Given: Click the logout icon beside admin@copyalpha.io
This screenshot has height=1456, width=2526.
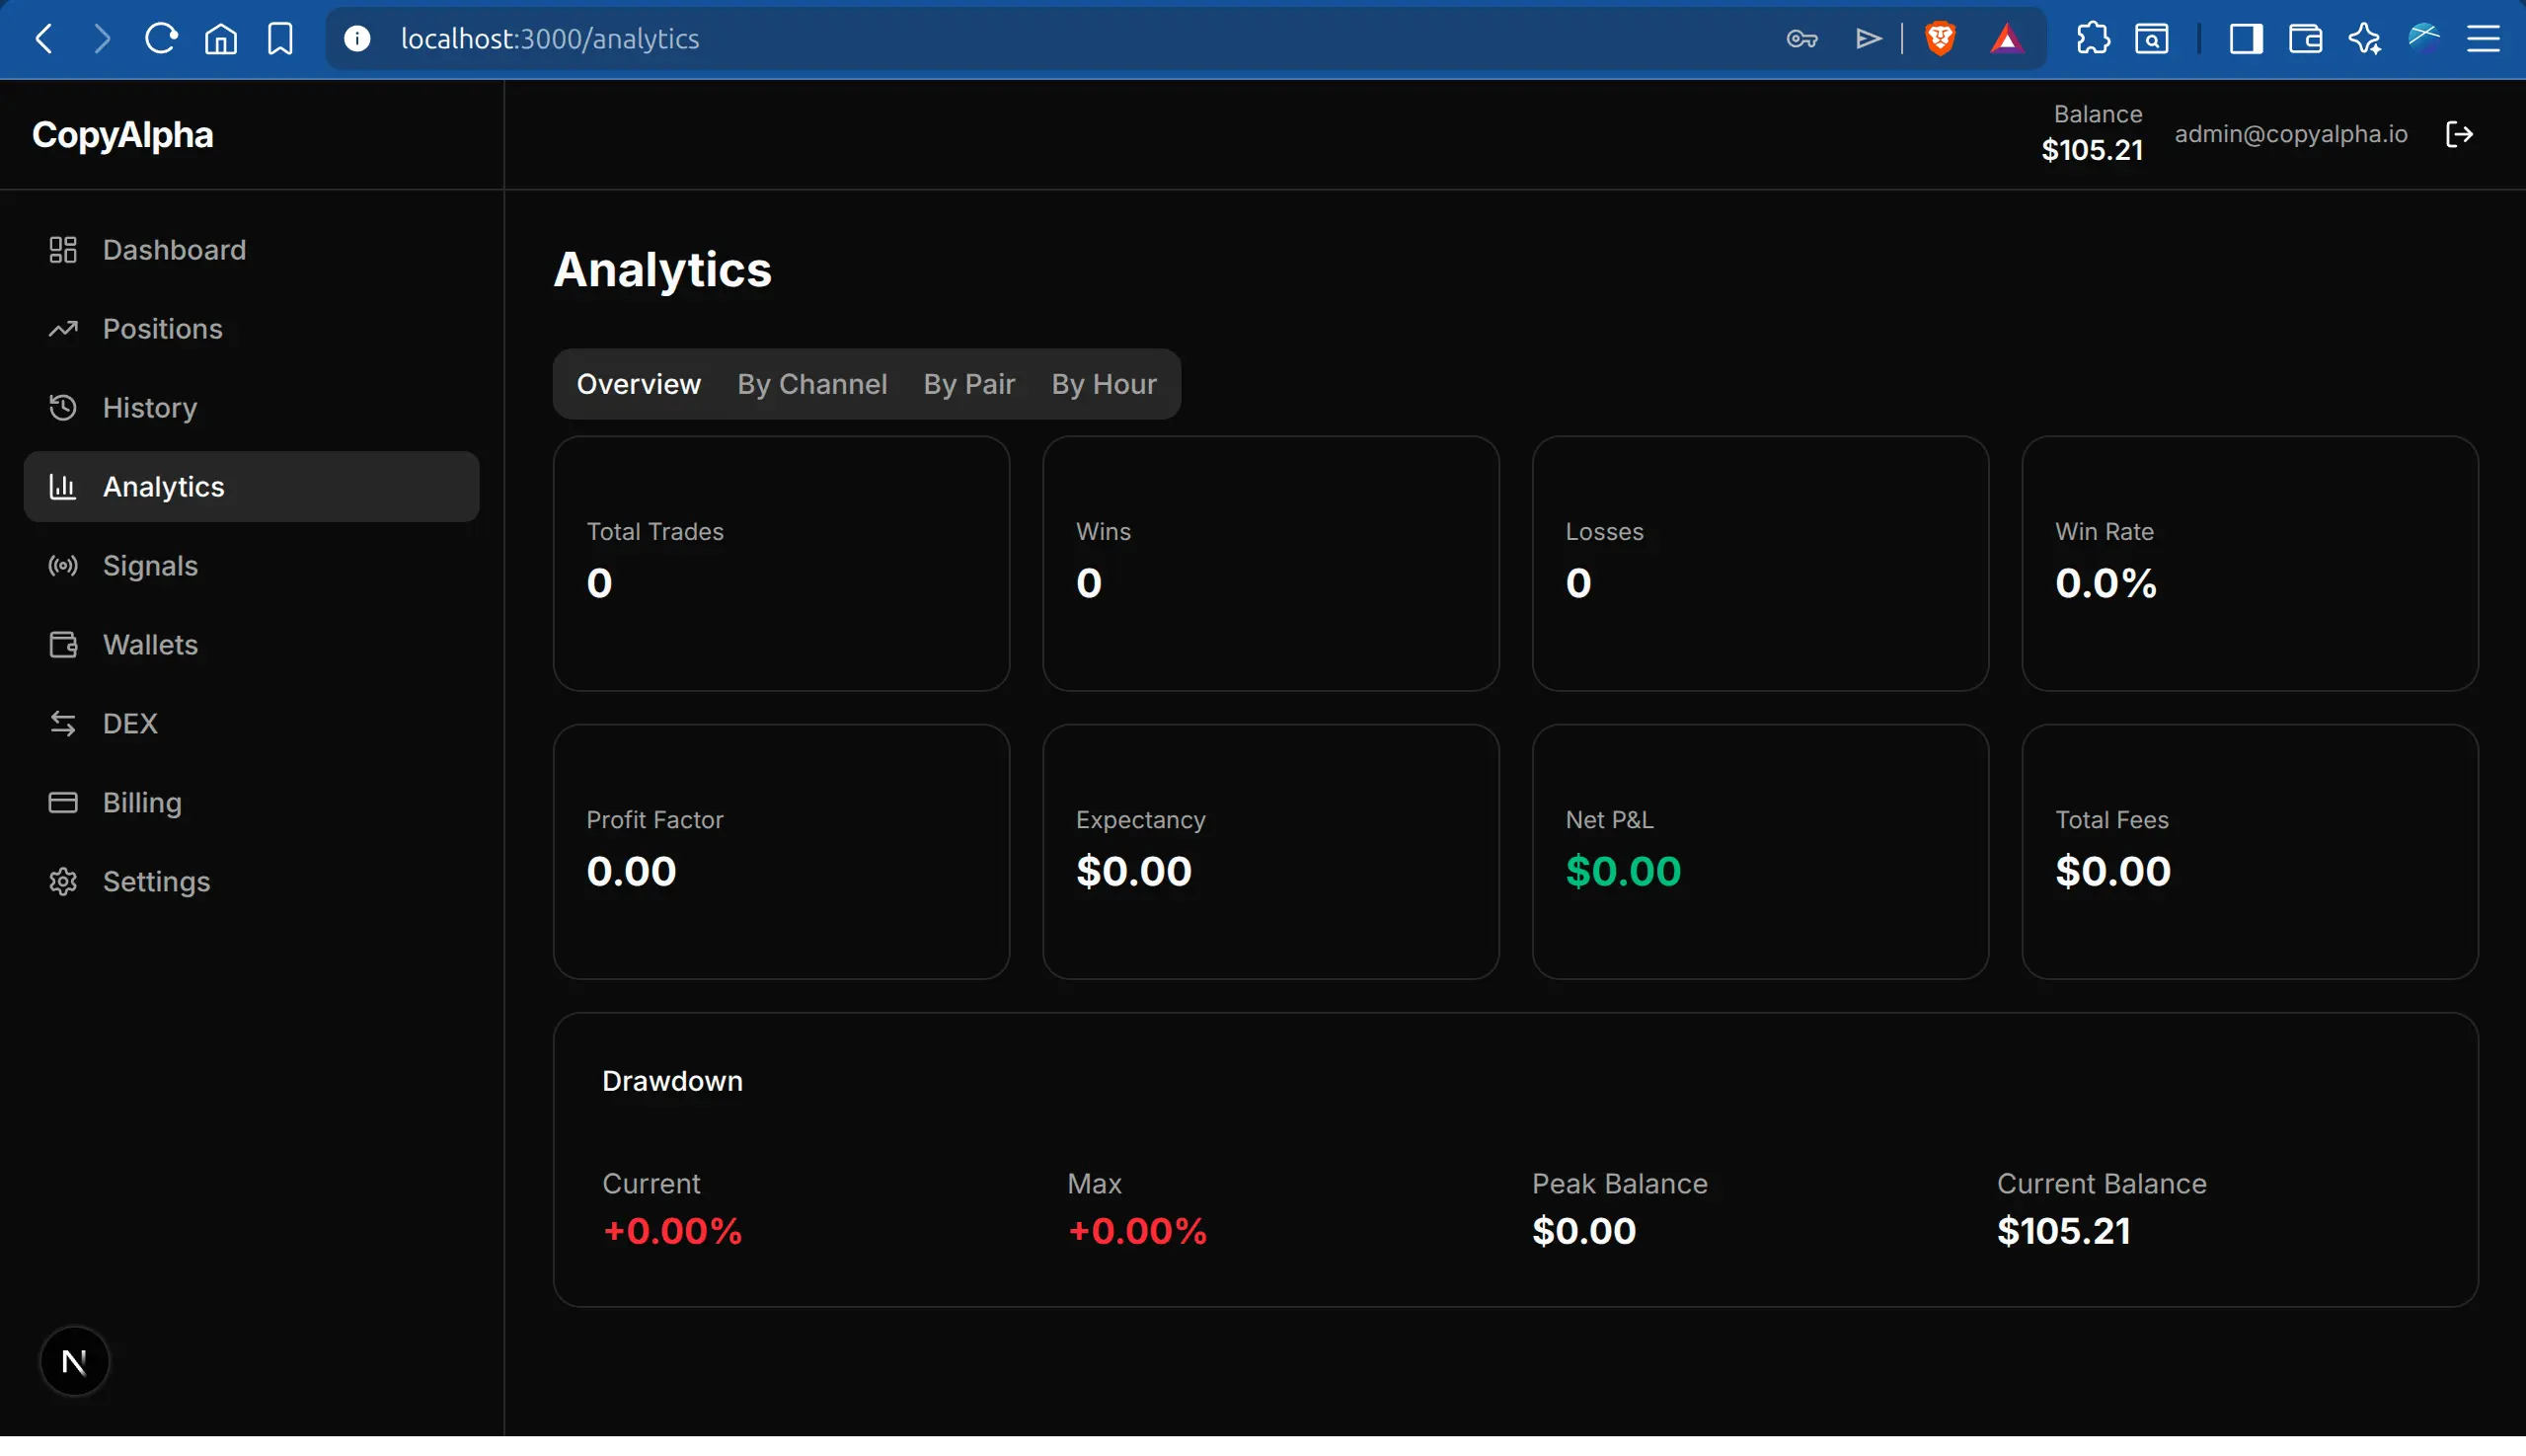Looking at the screenshot, I should pos(2460,133).
